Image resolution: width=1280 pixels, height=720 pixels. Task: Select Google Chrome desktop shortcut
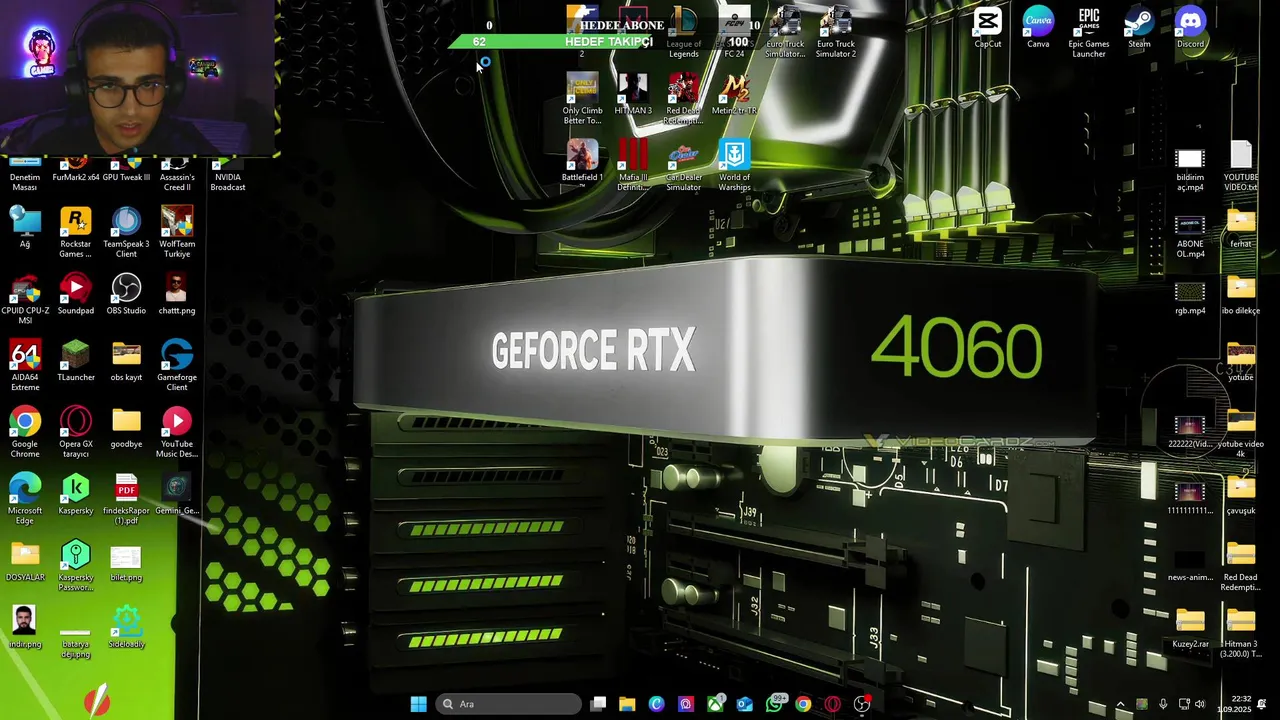(25, 434)
